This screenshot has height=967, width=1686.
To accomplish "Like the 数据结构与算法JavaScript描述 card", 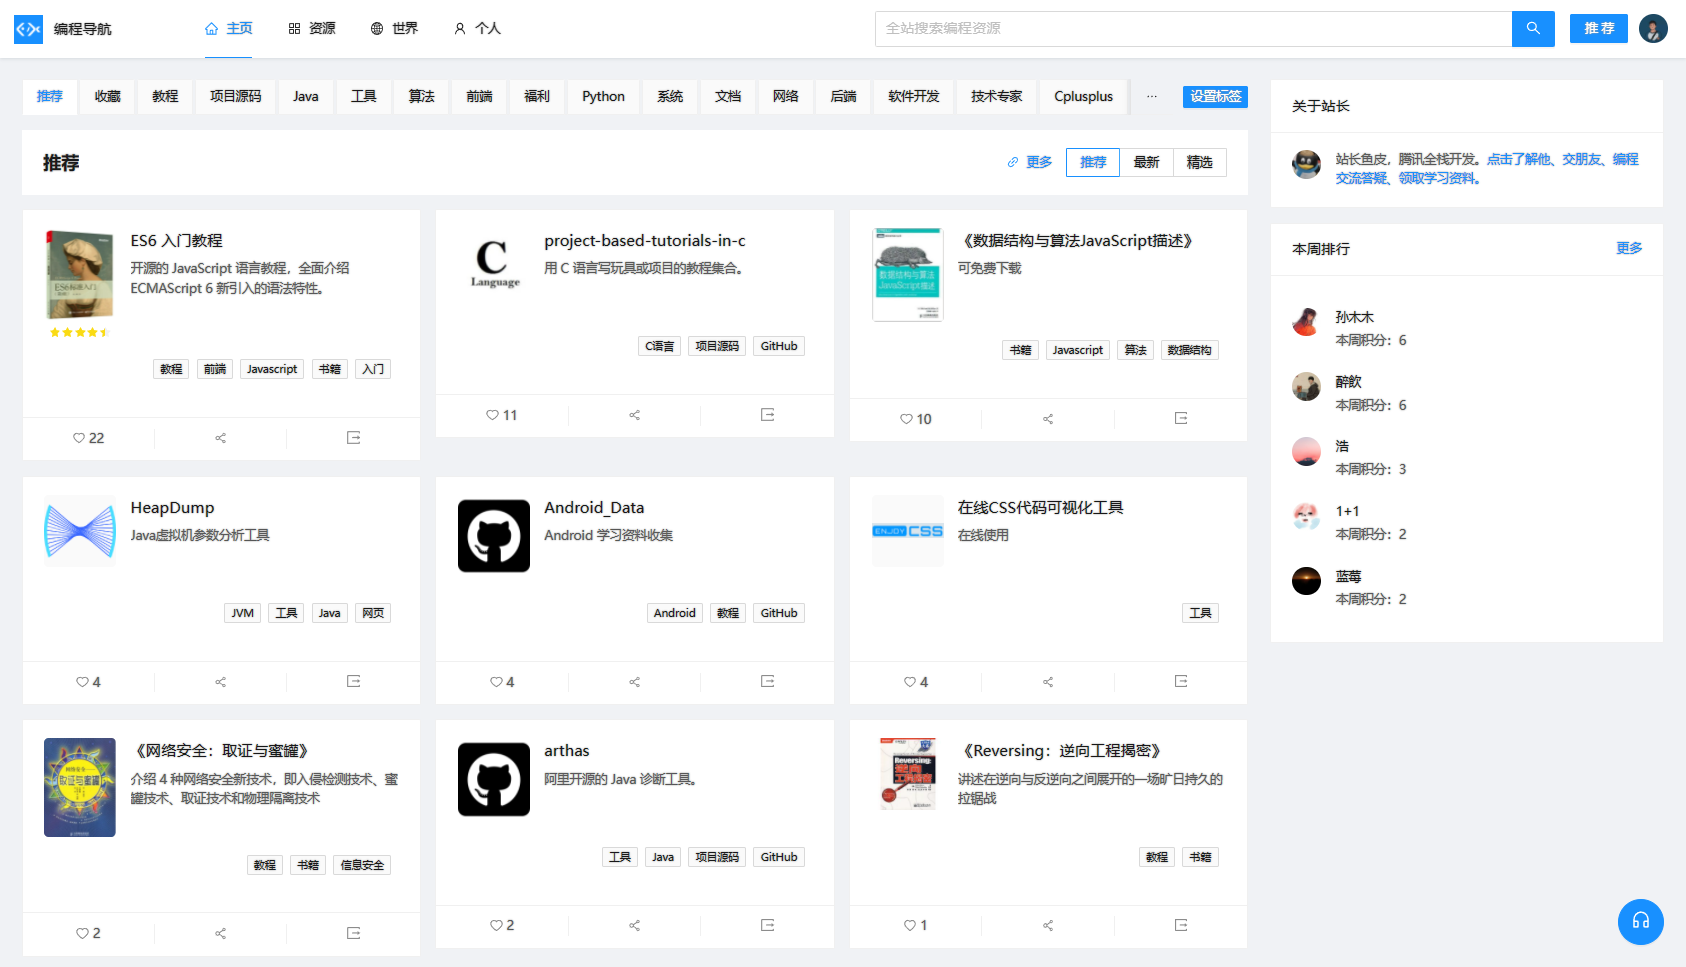I will point(915,419).
